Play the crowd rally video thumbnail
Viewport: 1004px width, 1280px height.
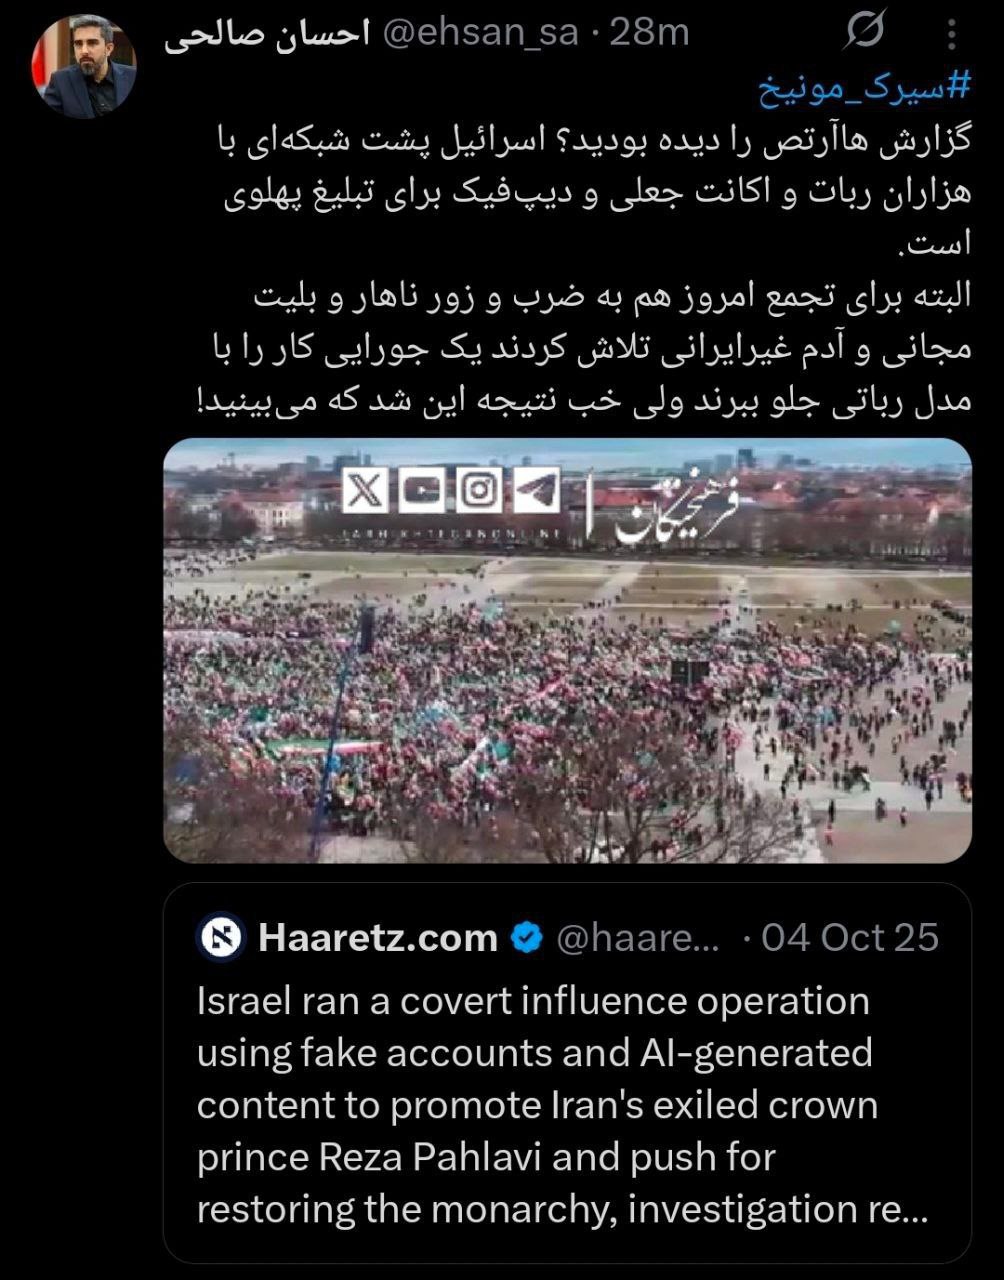[567, 651]
